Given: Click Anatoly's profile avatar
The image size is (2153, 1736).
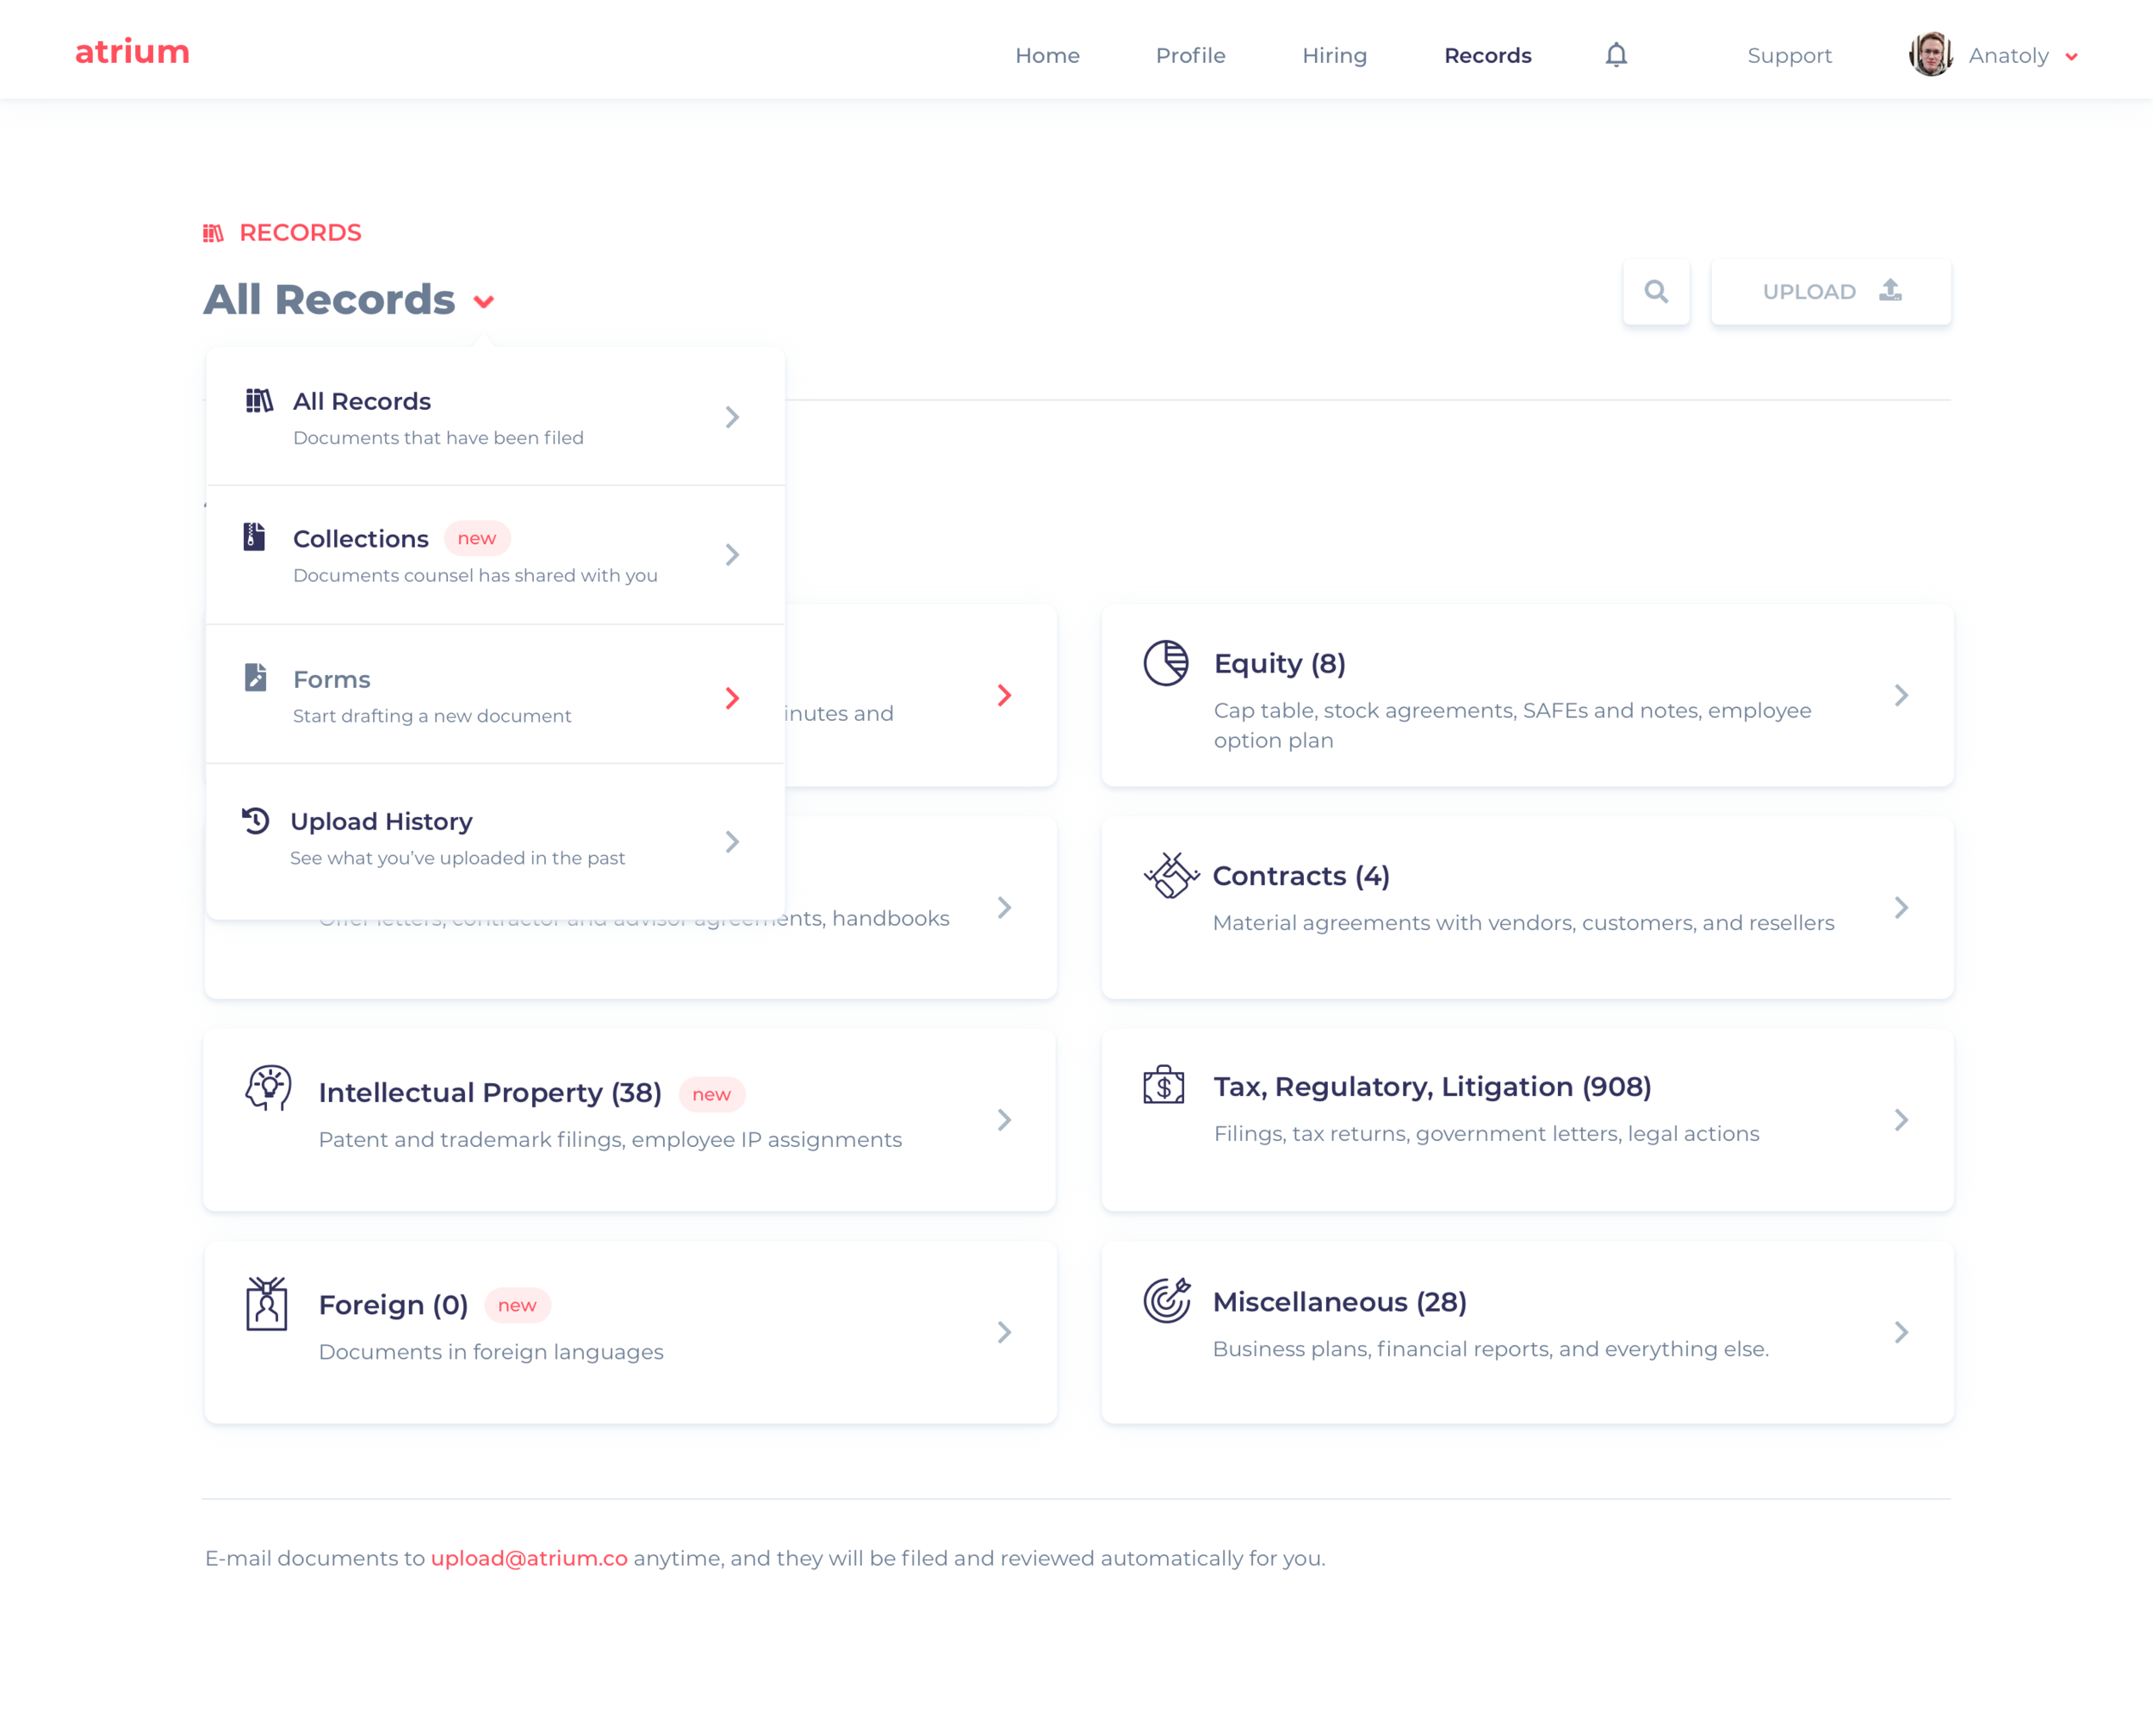Looking at the screenshot, I should (x=1930, y=55).
